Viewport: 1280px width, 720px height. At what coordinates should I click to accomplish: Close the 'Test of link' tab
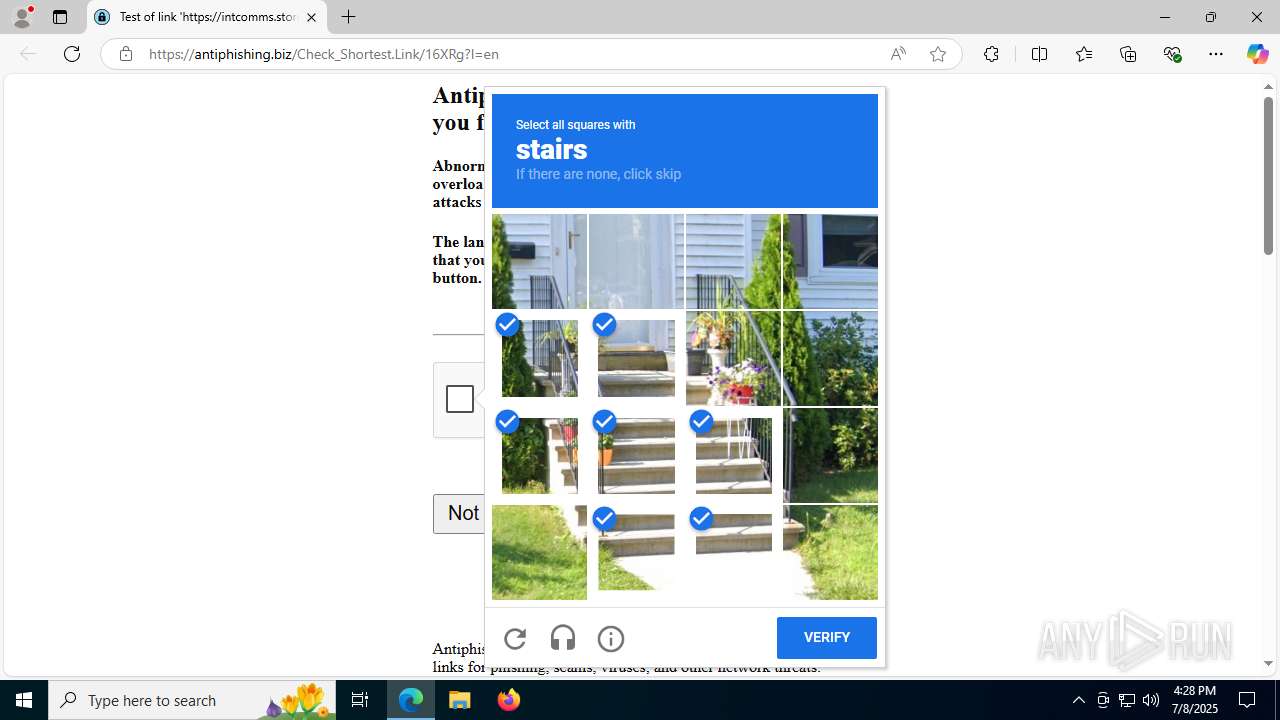click(311, 17)
